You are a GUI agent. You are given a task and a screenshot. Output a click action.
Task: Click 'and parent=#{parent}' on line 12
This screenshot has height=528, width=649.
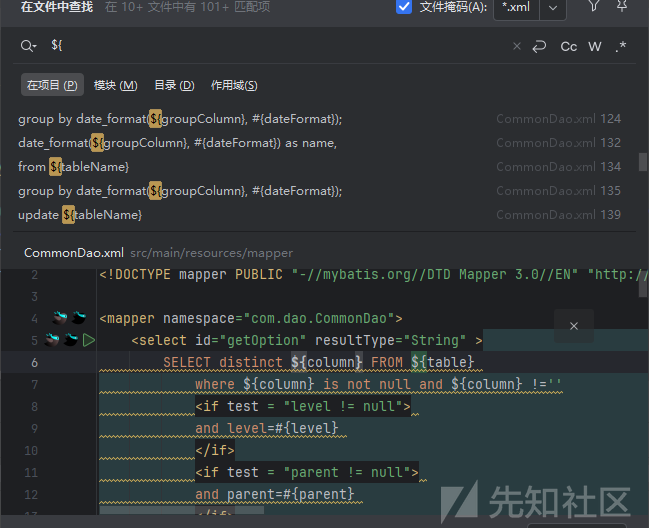click(x=275, y=494)
